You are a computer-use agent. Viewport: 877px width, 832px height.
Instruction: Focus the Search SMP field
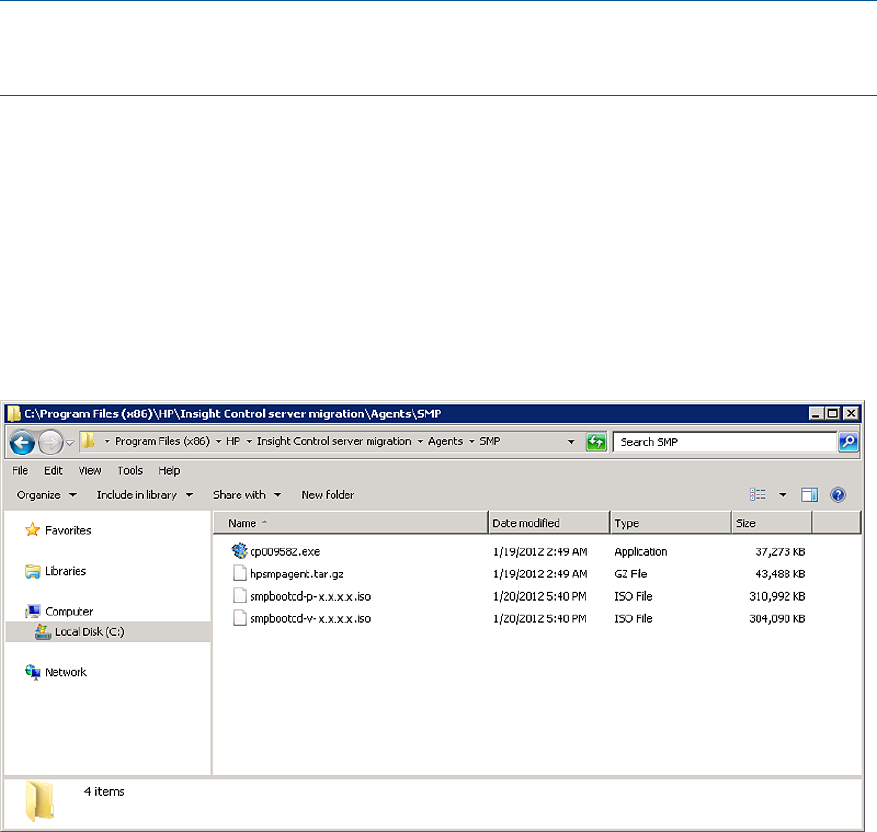725,442
